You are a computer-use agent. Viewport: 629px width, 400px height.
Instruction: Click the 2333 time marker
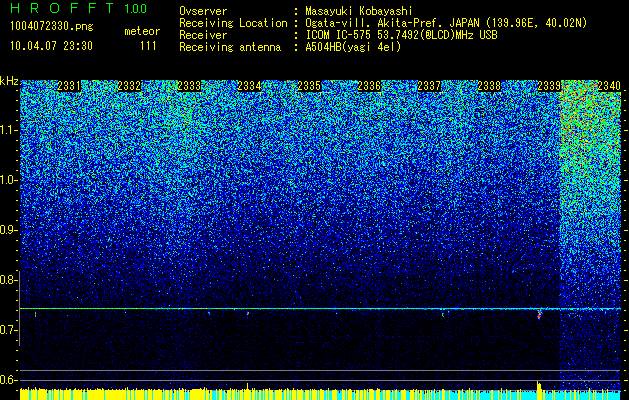189,86
